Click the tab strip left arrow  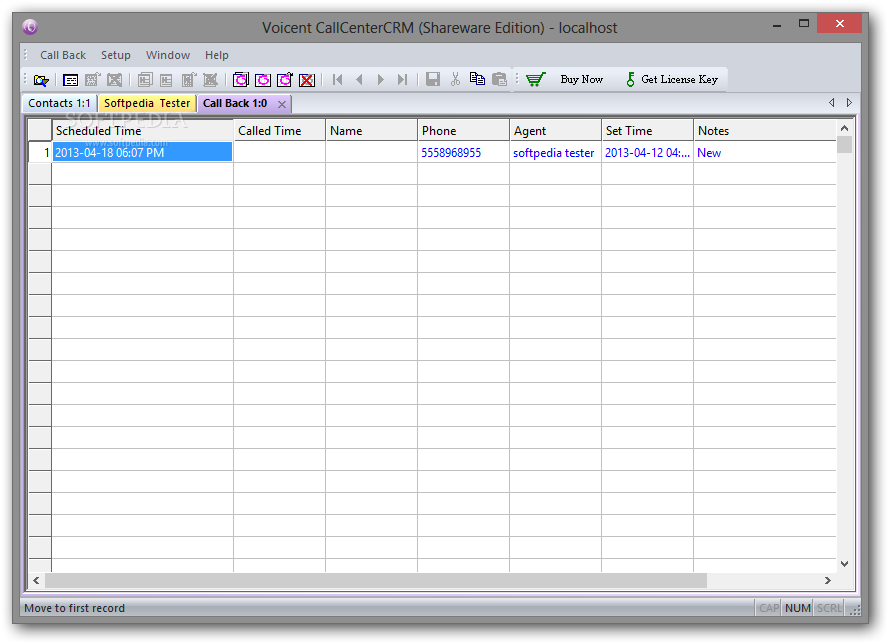832,103
